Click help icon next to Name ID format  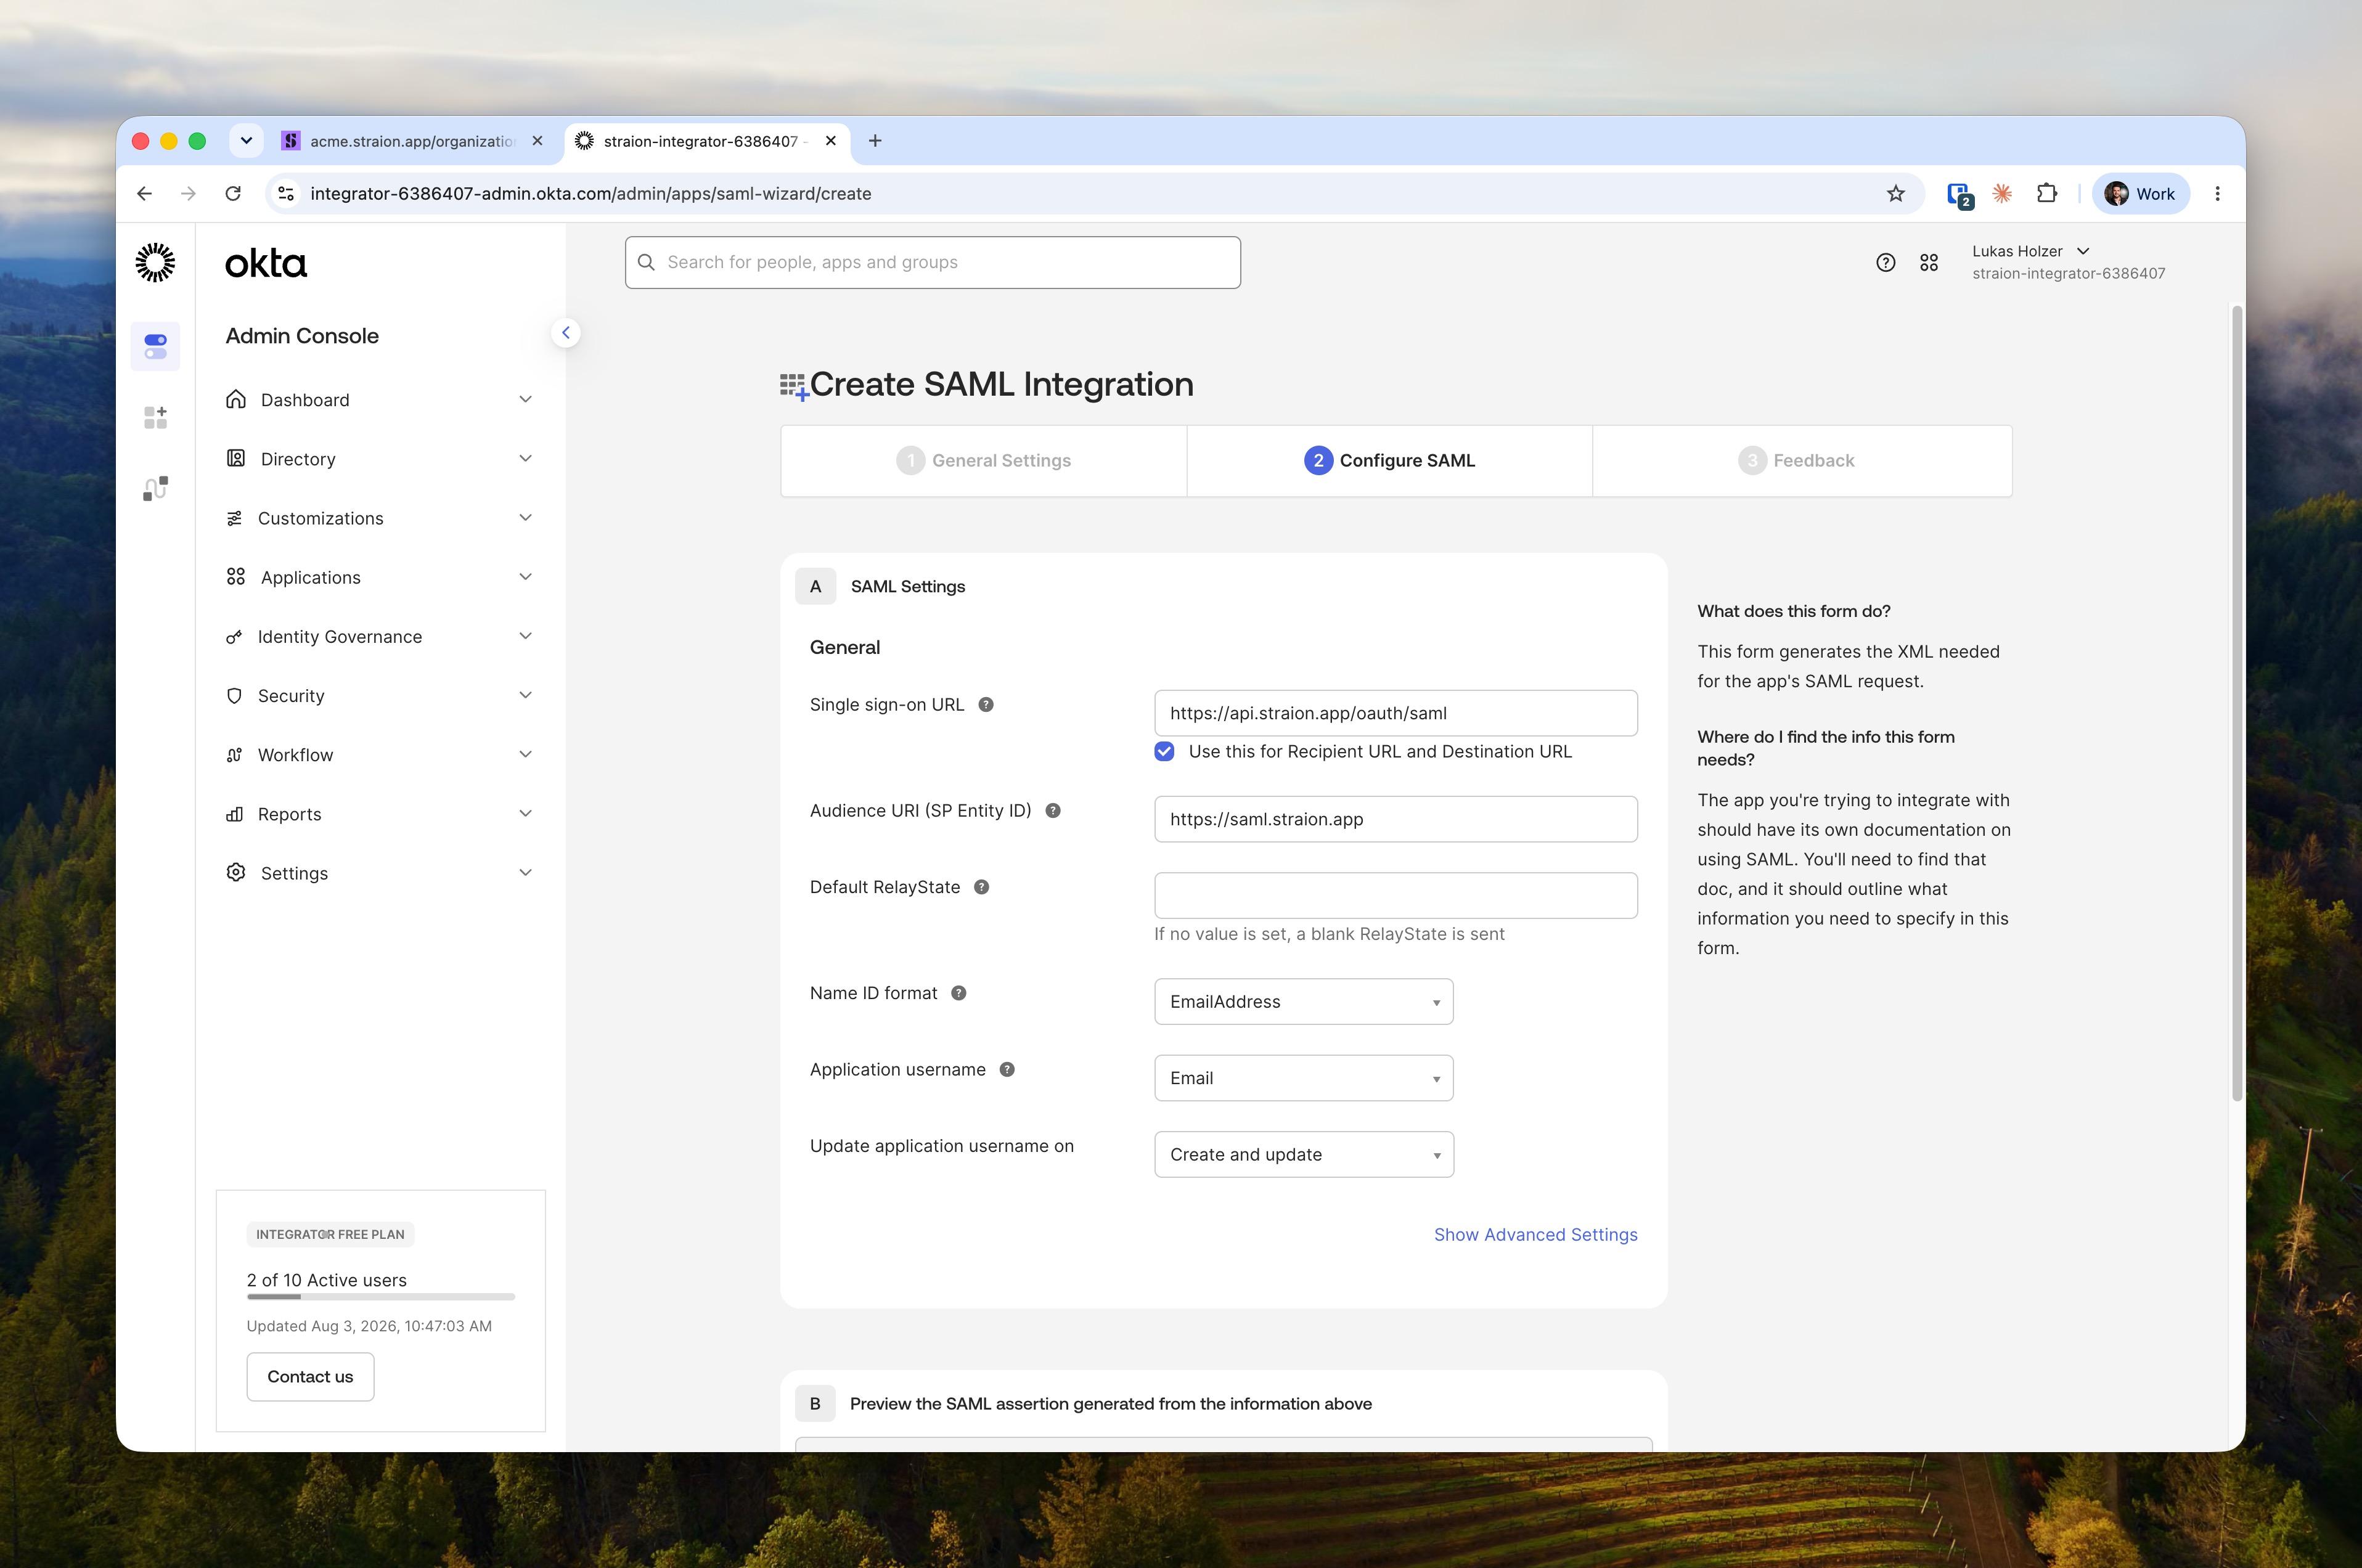click(x=959, y=993)
